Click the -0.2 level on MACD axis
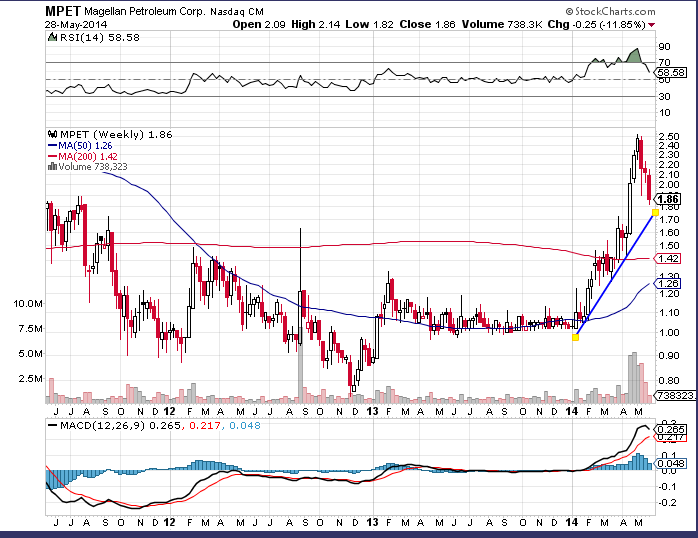The image size is (698, 538). [668, 502]
